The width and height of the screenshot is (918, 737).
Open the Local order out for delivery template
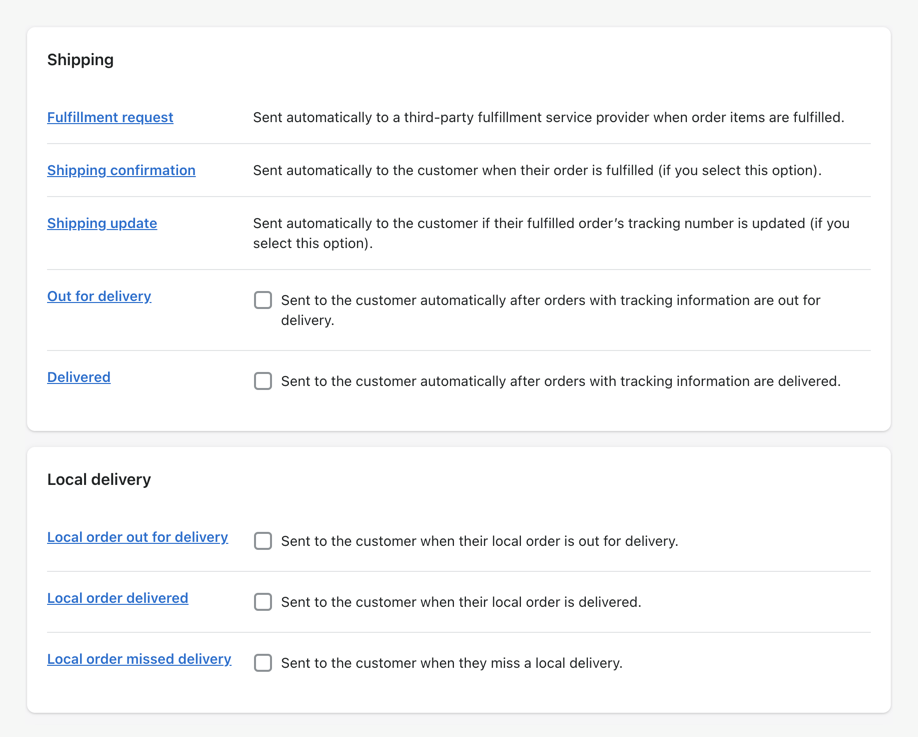pyautogui.click(x=137, y=537)
